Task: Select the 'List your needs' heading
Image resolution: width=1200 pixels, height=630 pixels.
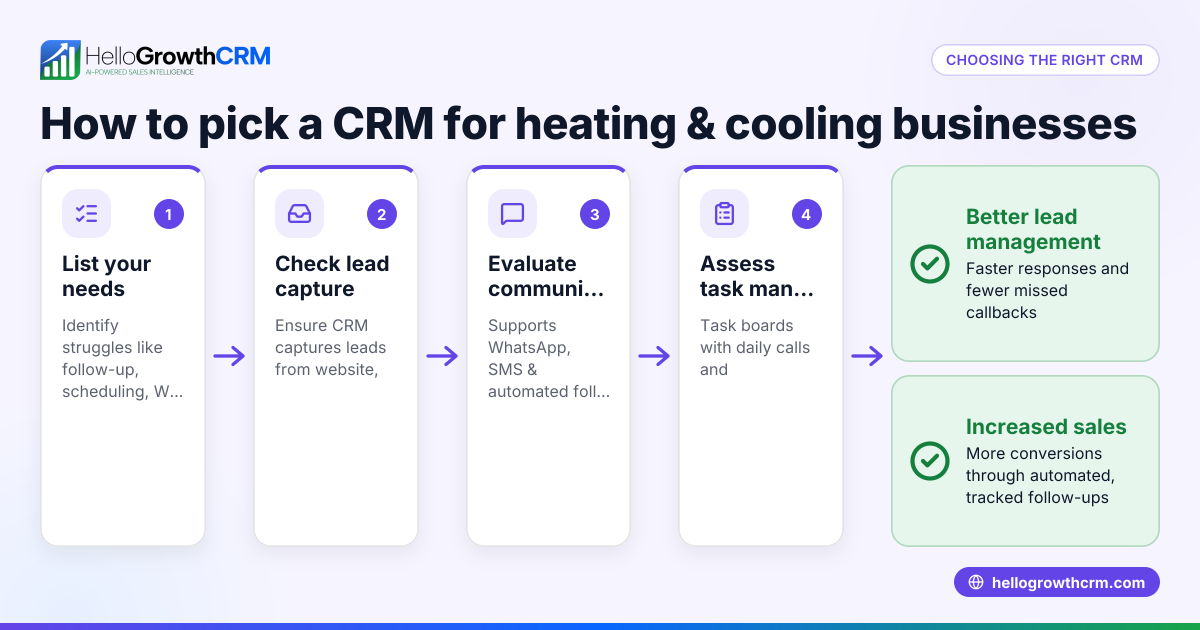Action: (x=106, y=277)
